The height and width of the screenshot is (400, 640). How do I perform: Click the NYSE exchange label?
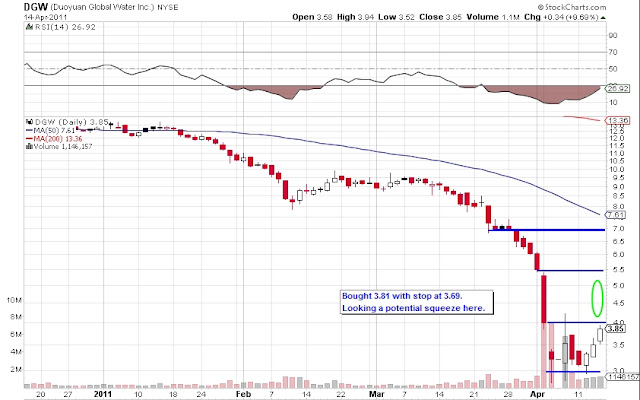168,7
